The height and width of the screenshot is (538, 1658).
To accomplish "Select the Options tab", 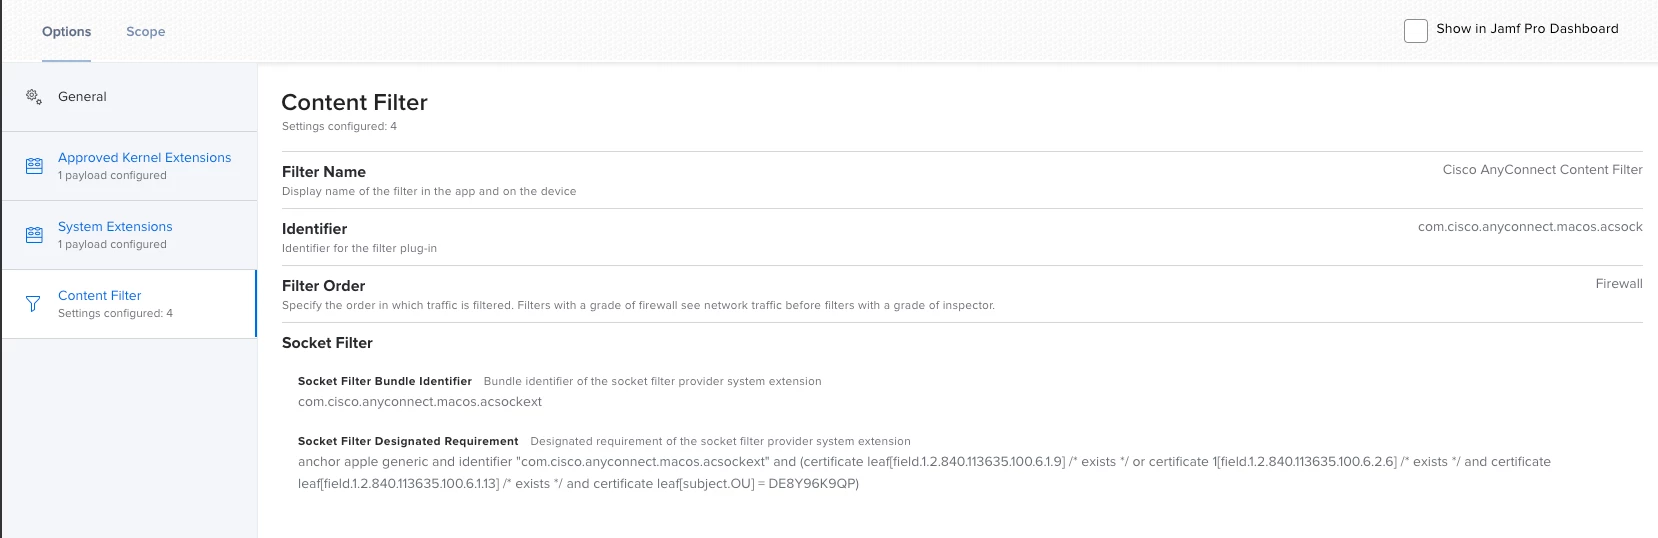I will (x=67, y=32).
